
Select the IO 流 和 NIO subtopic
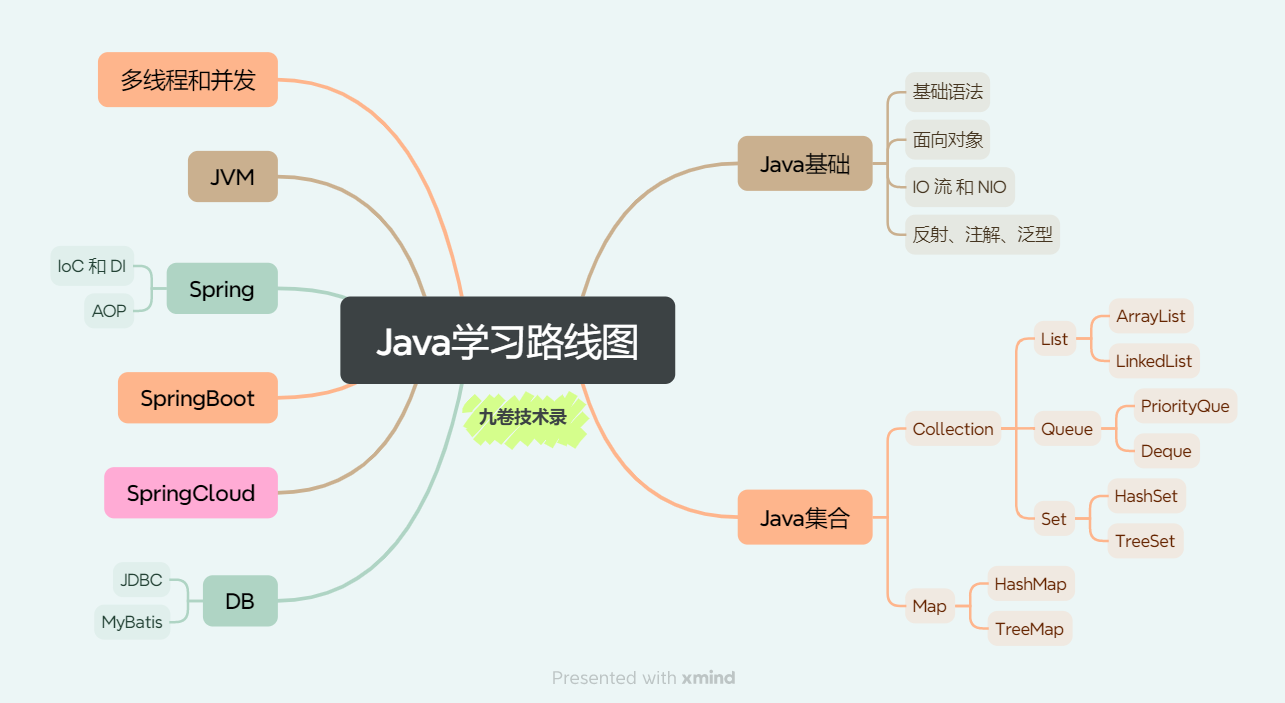pyautogui.click(x=960, y=187)
